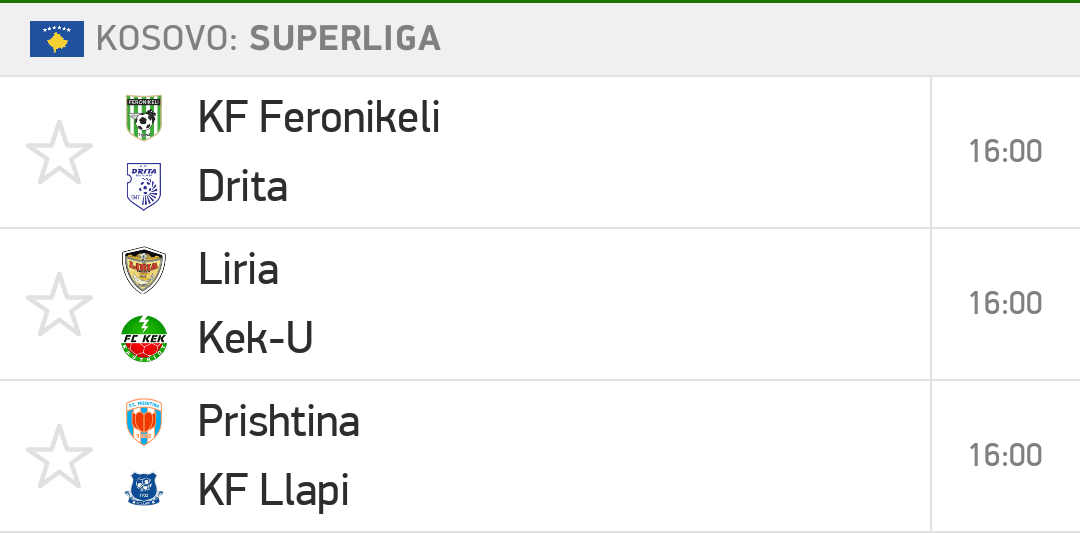Viewport: 1080px width, 533px height.
Task: Favorite the Liria vs Kek-U match star
Action: 59,304
